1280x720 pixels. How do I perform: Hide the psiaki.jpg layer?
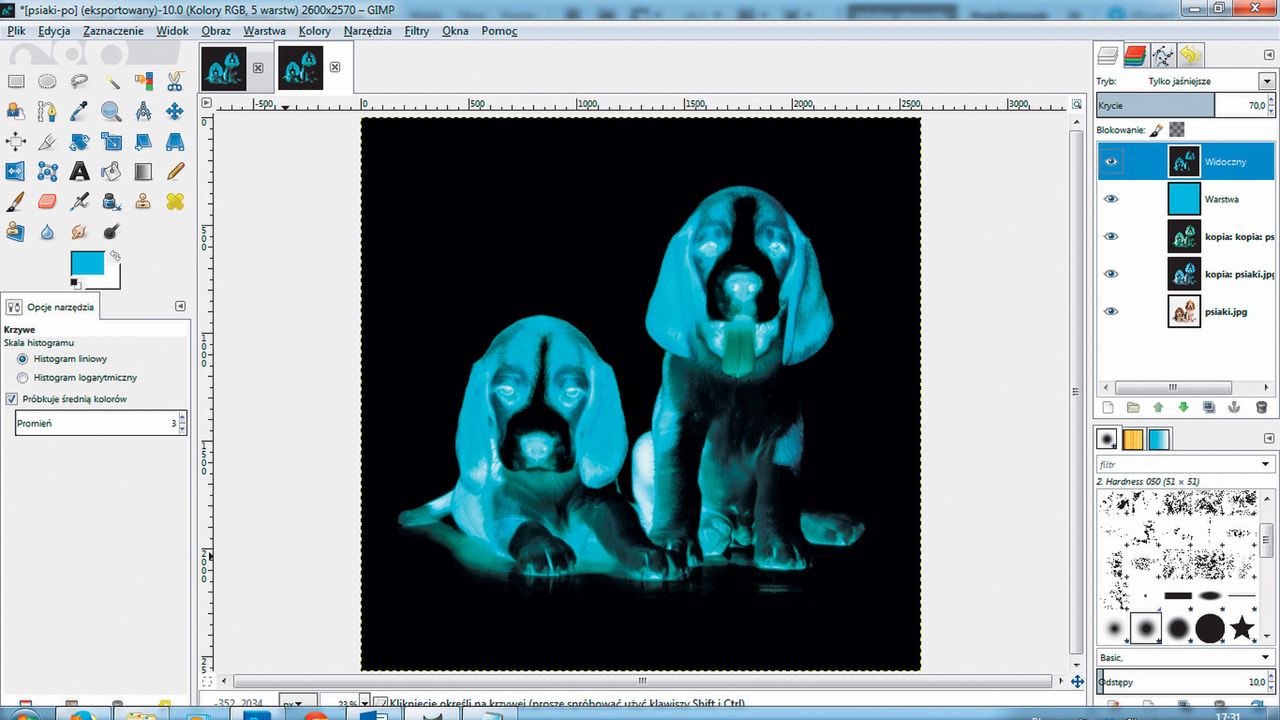tap(1111, 311)
